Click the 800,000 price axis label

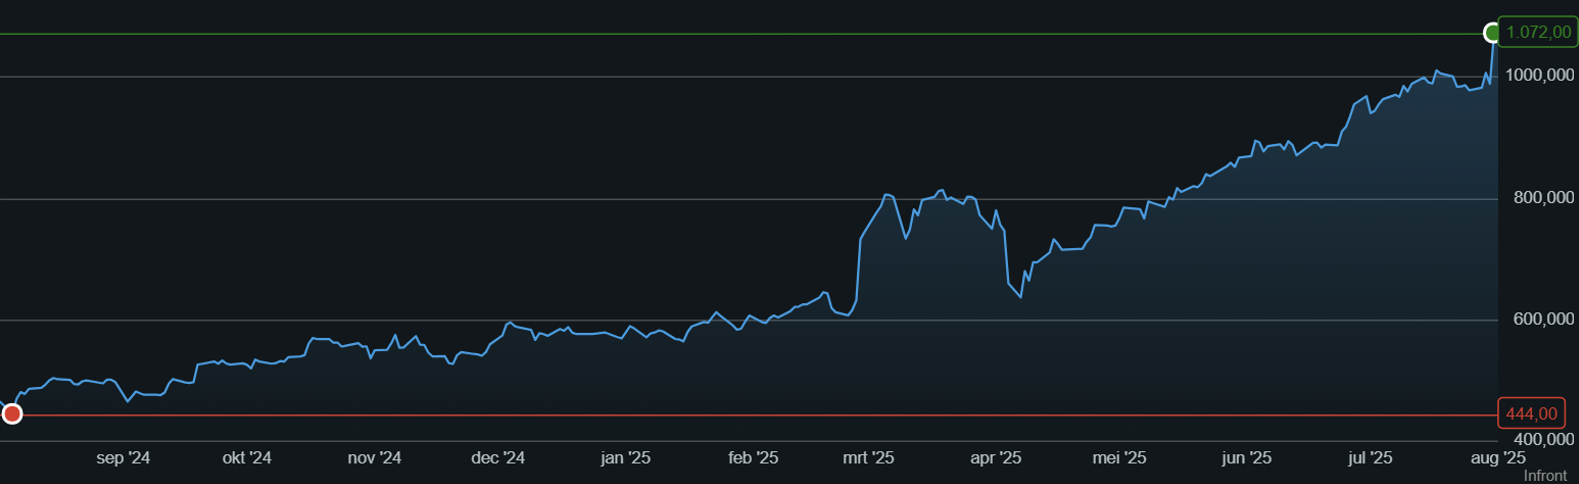coord(1543,198)
